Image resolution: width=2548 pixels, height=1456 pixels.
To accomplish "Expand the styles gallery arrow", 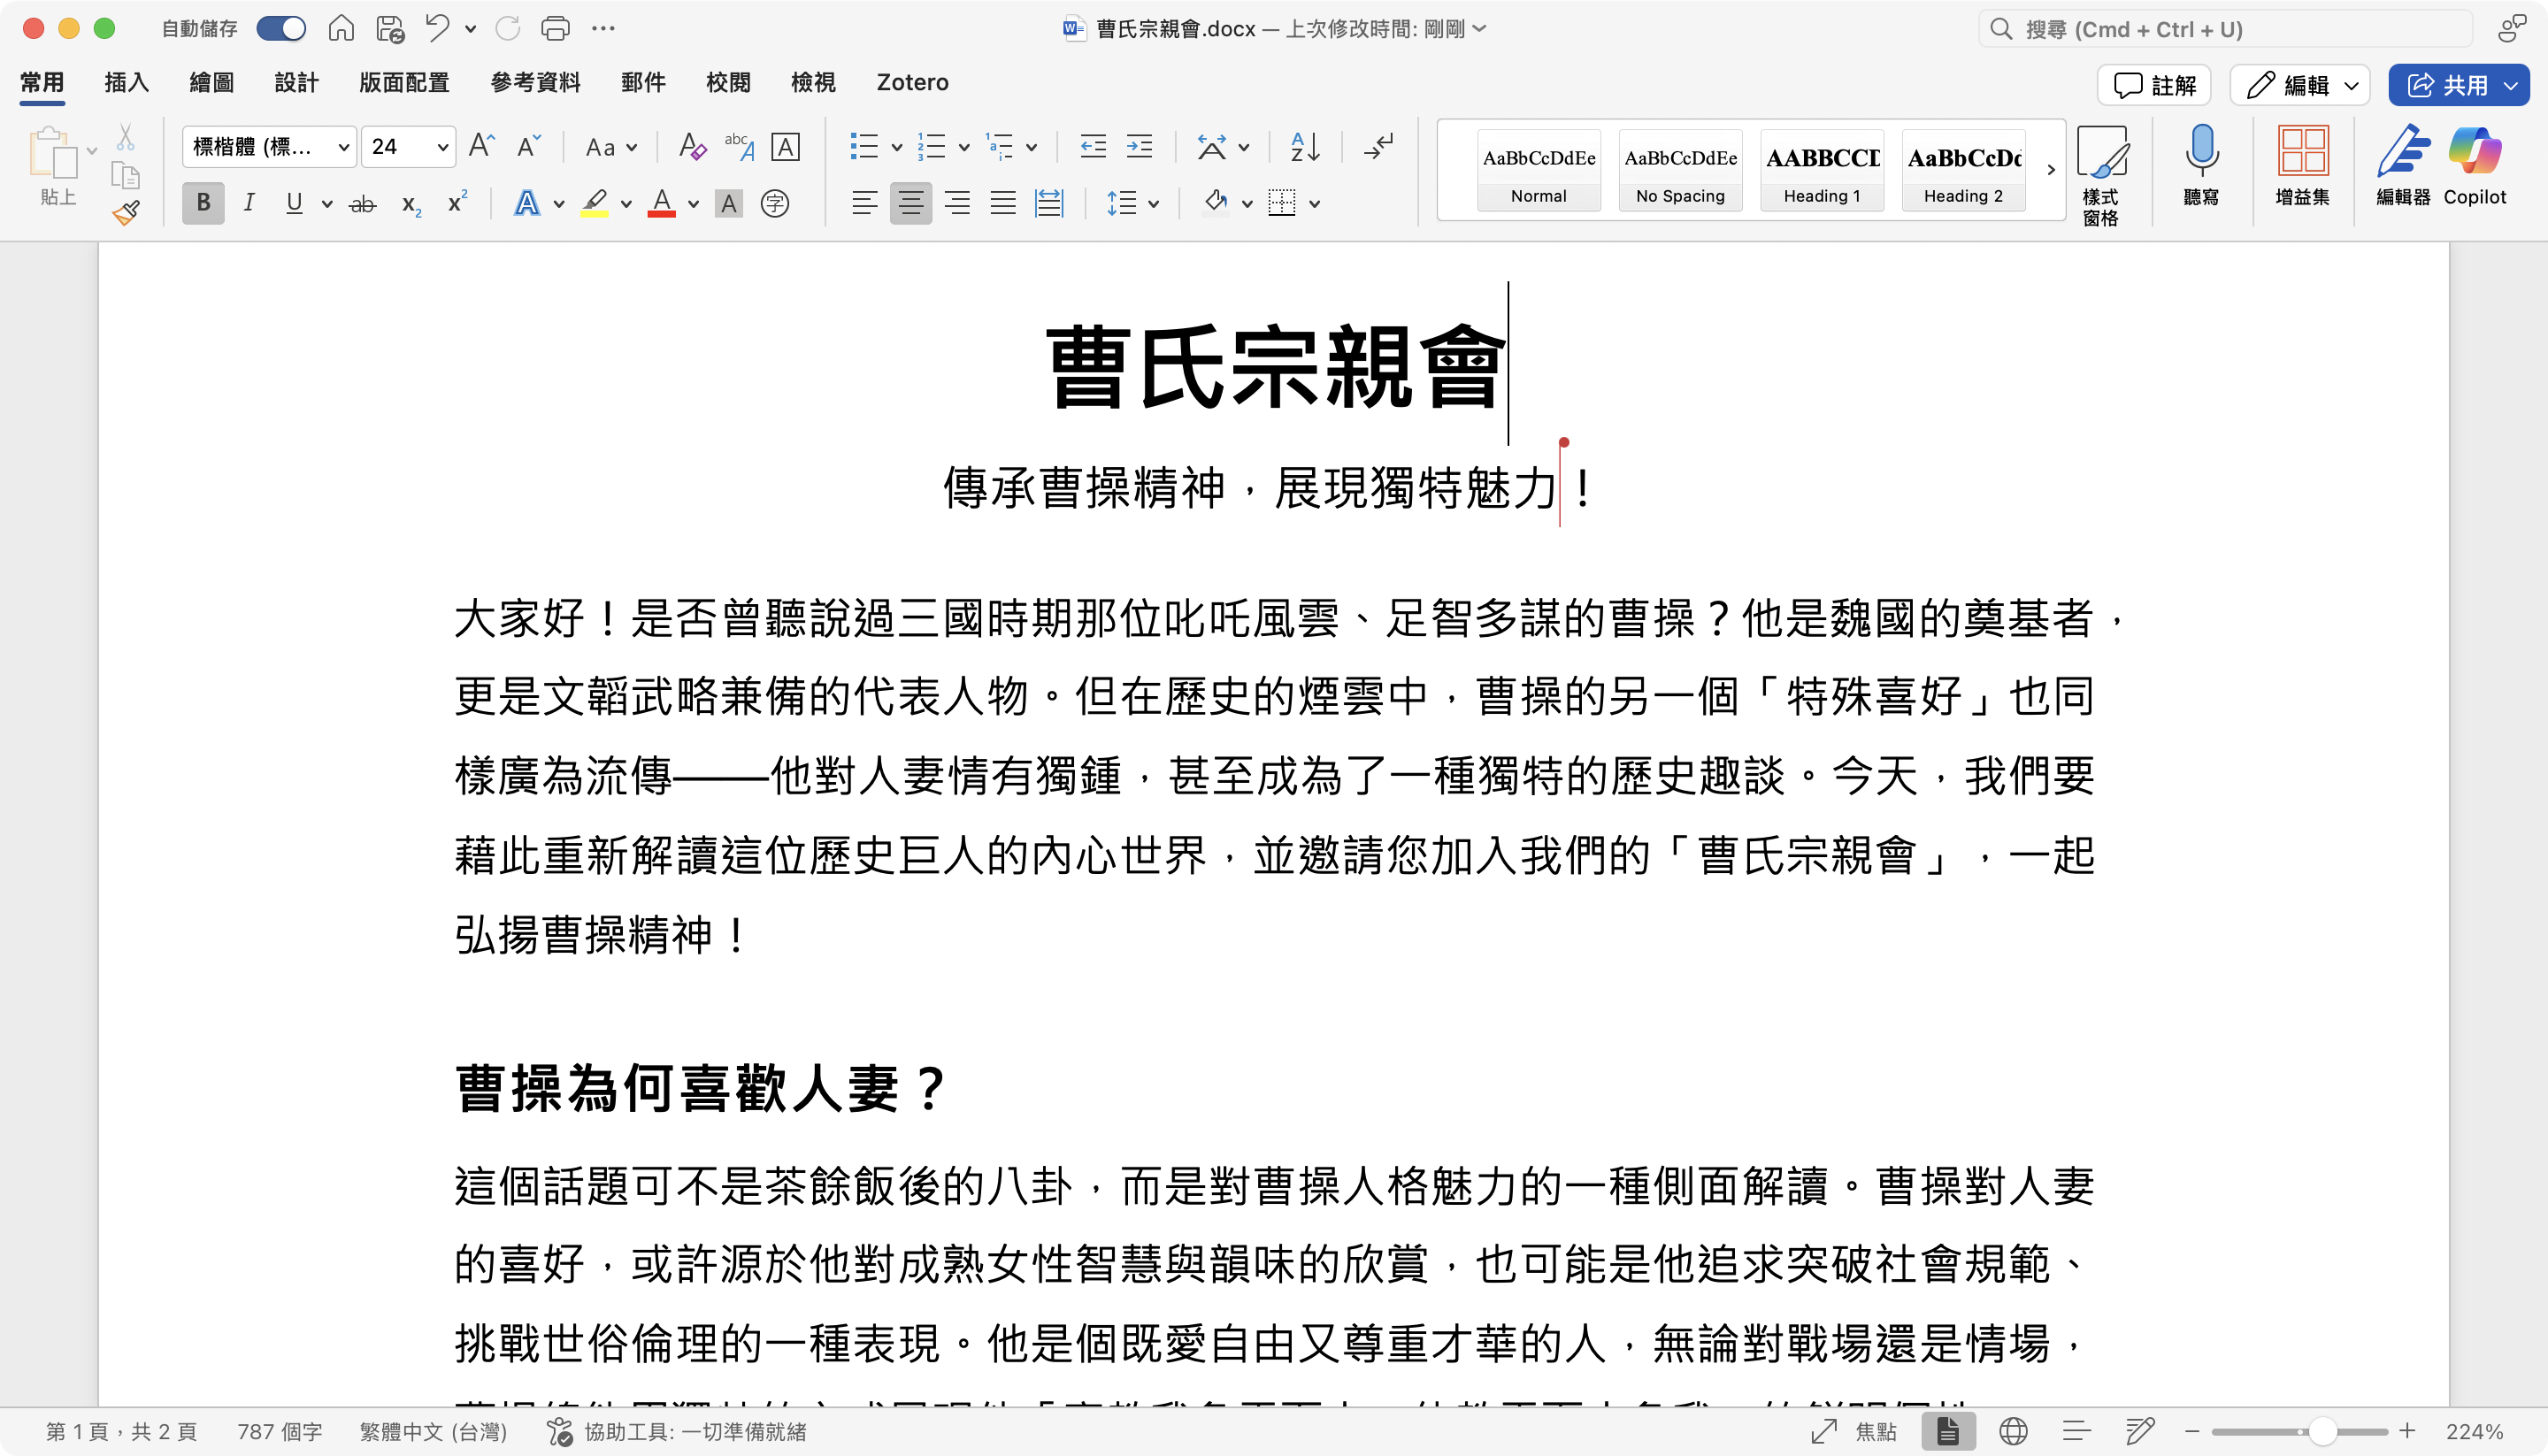I will point(2051,170).
